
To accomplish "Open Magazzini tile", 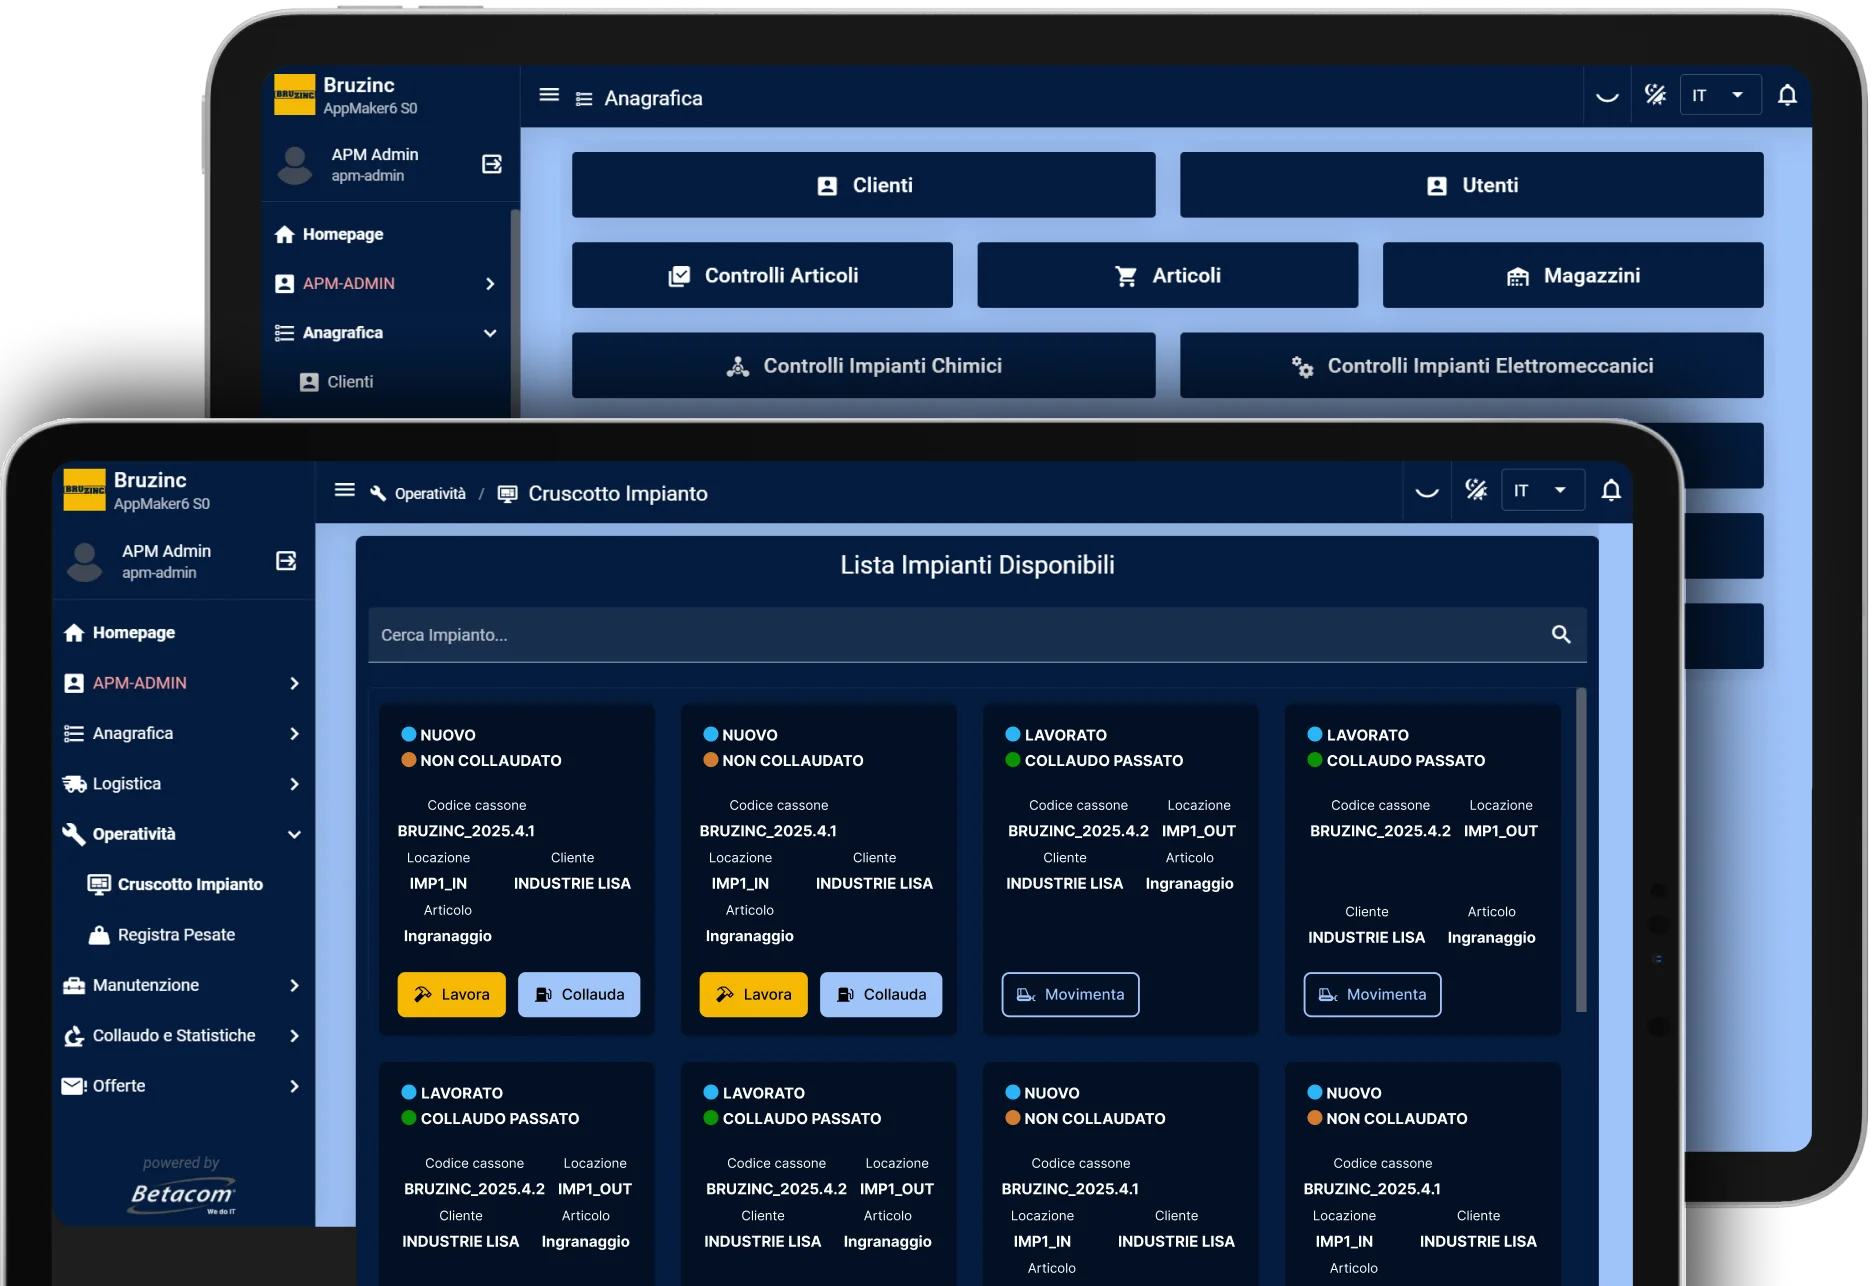I will point(1573,275).
